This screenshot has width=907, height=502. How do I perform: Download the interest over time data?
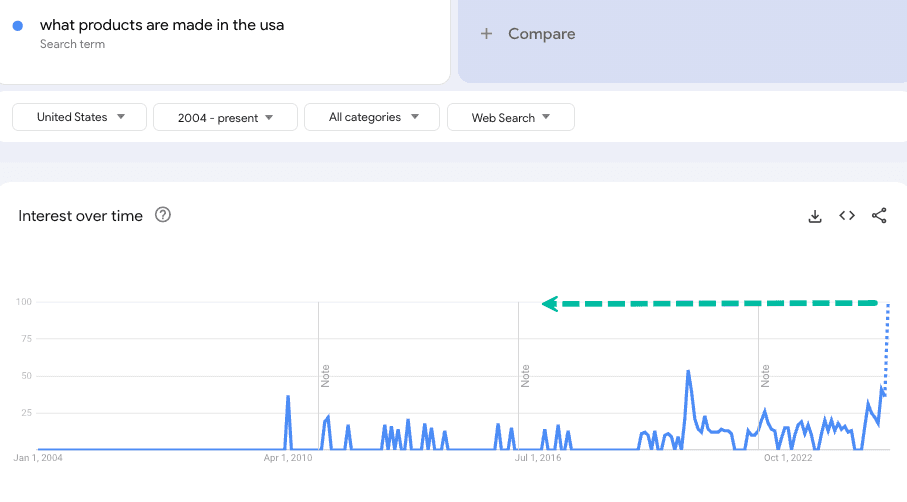[815, 216]
